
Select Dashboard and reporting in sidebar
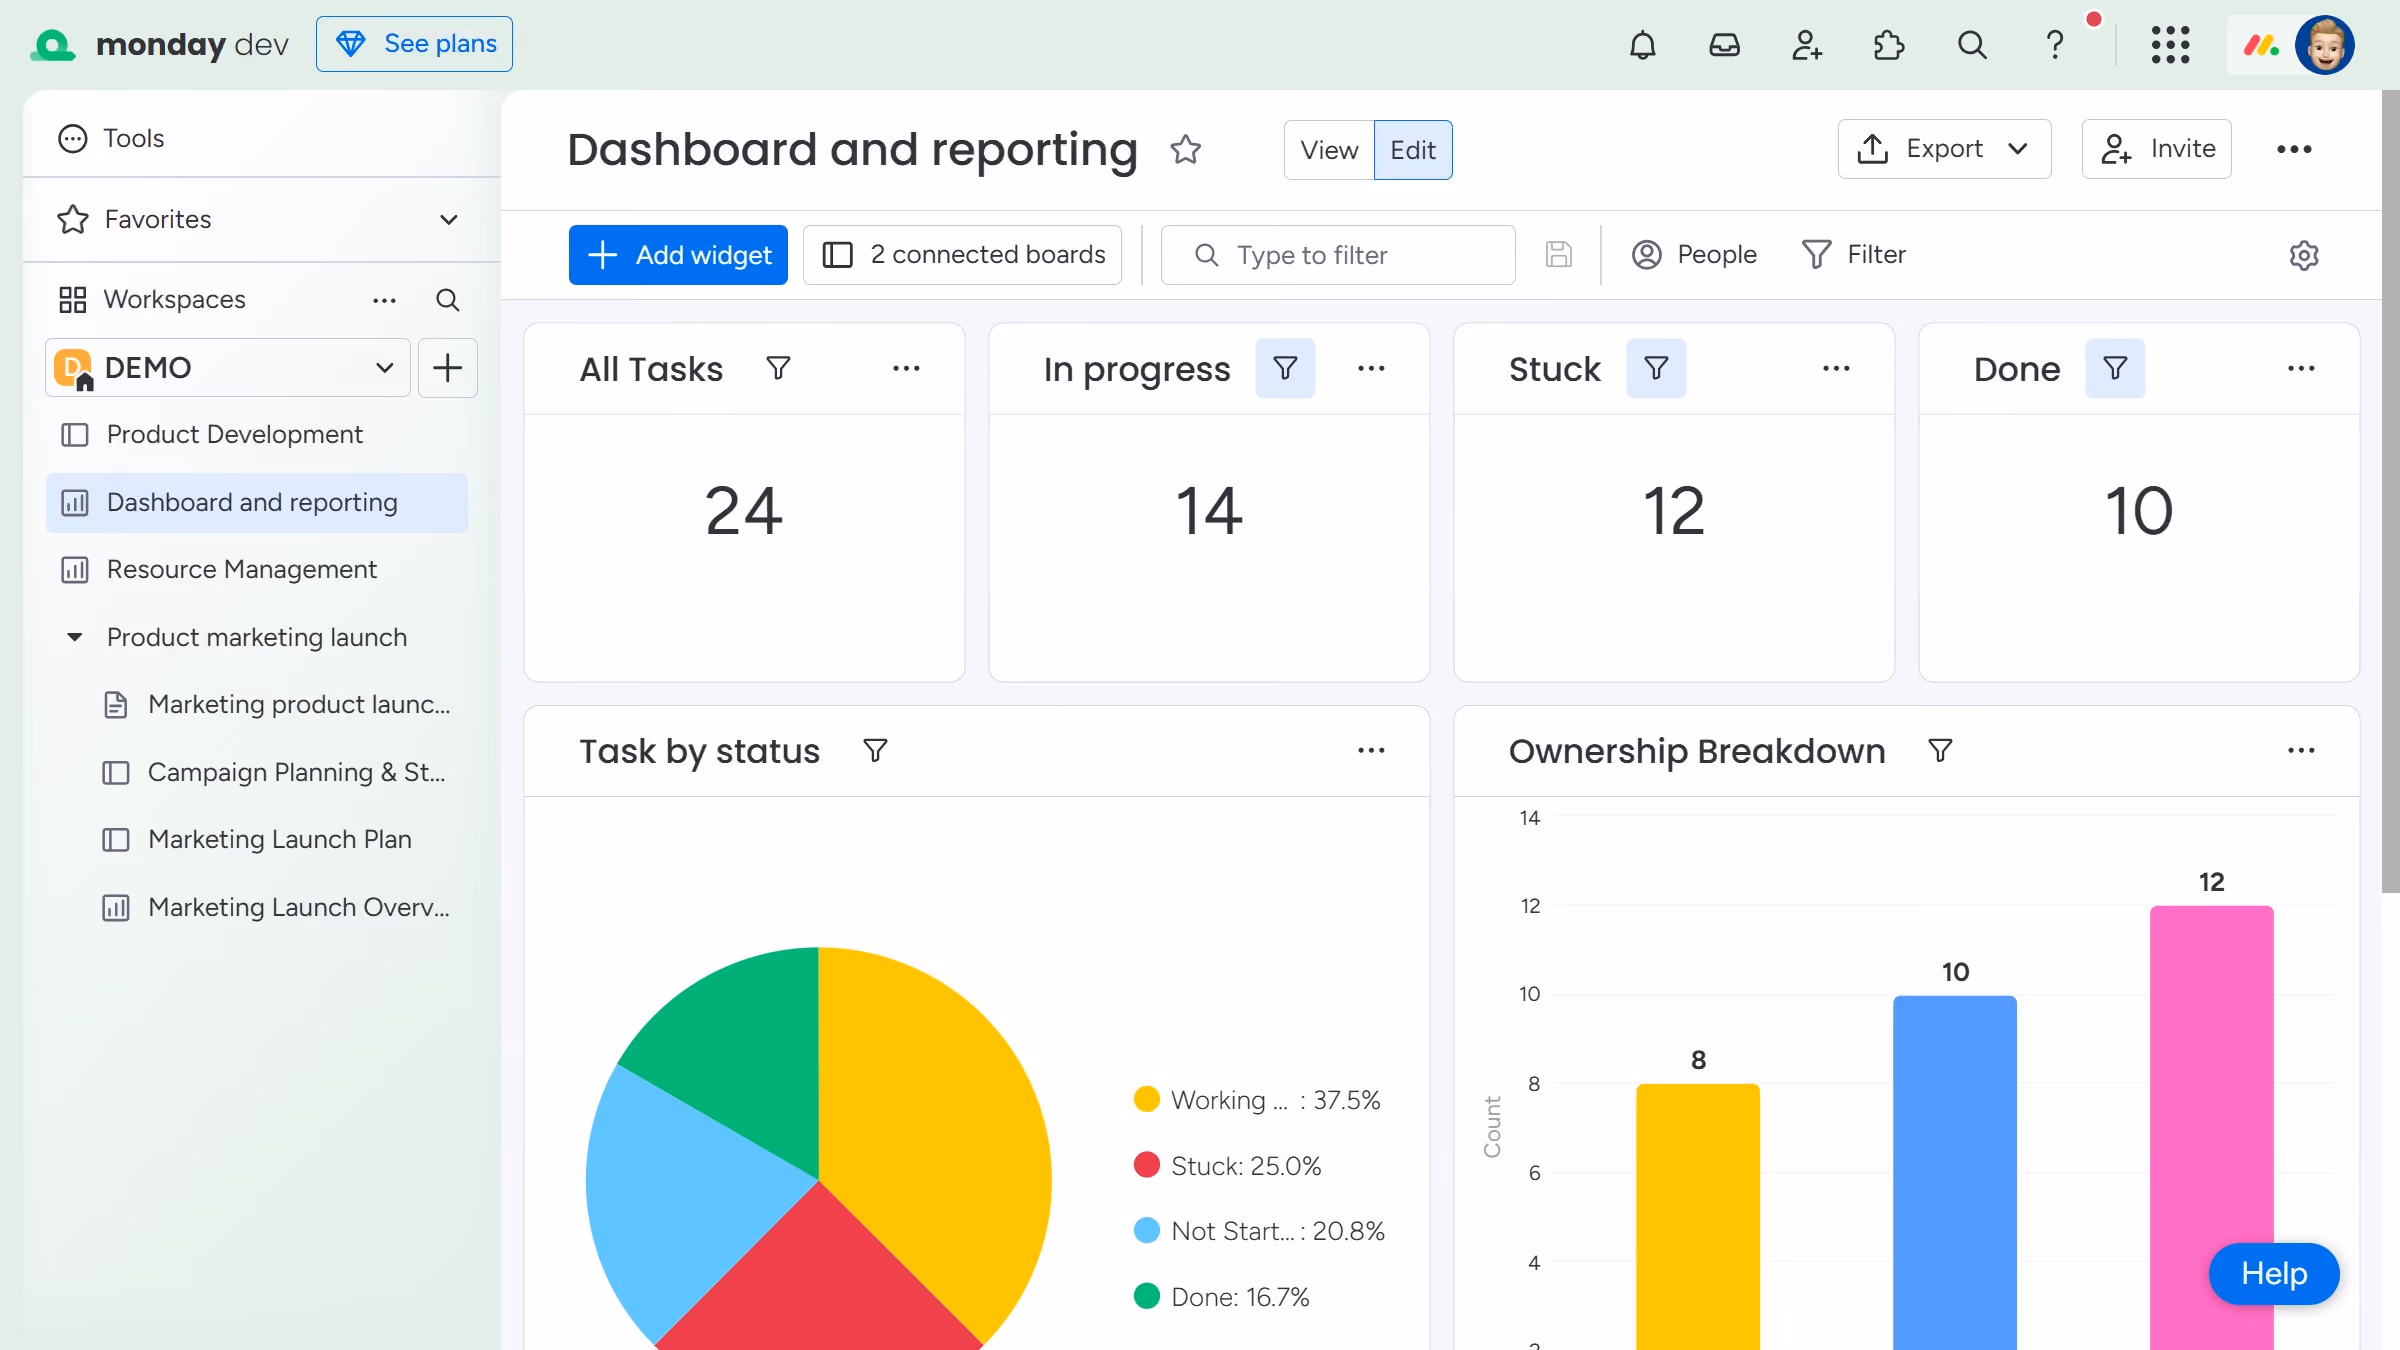(x=256, y=502)
